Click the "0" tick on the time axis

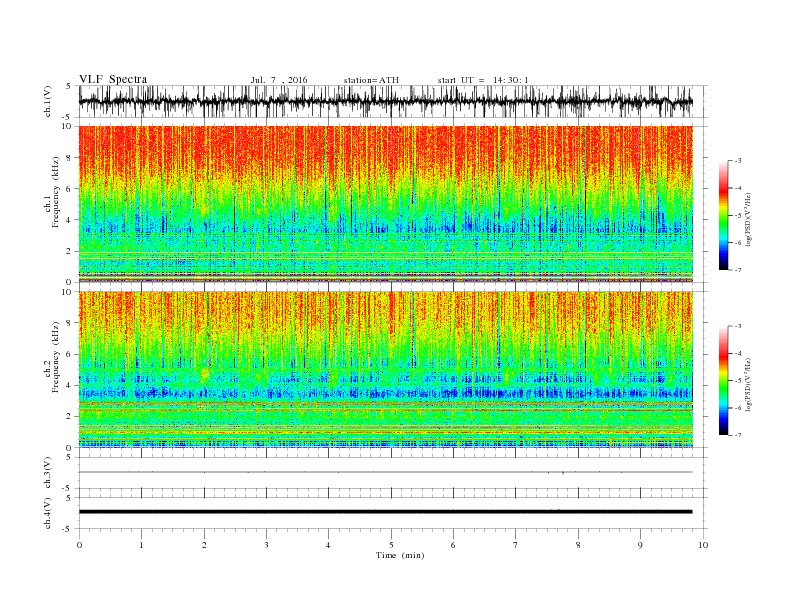click(79, 545)
